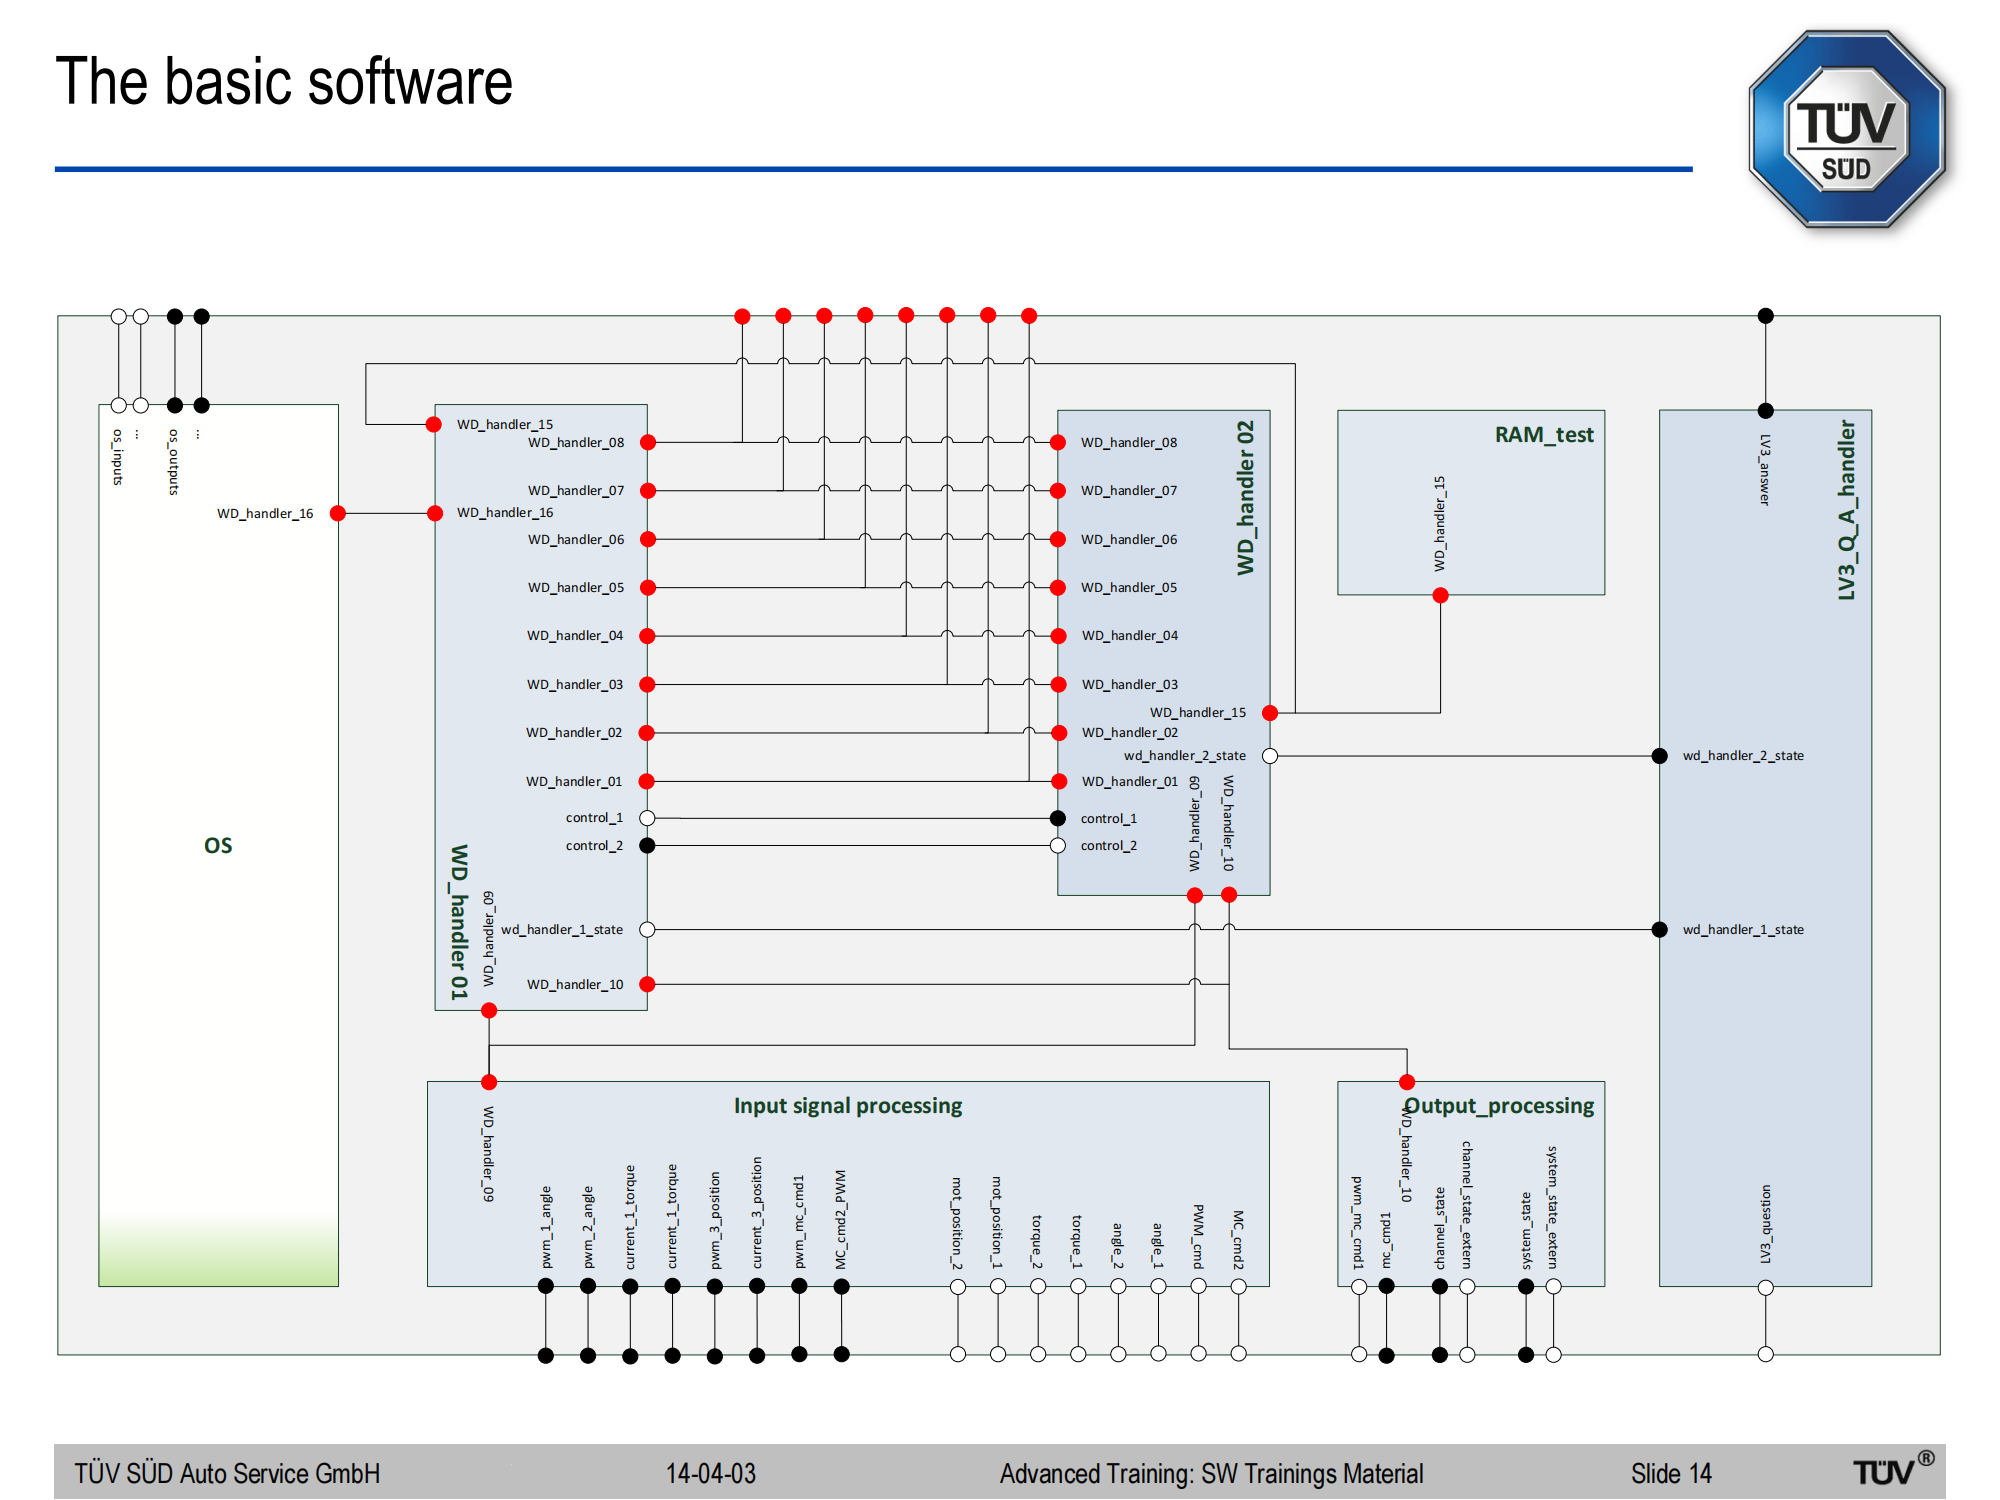Click the white control_1 port on WD_handler 01
2000x1500 pixels.
point(647,818)
